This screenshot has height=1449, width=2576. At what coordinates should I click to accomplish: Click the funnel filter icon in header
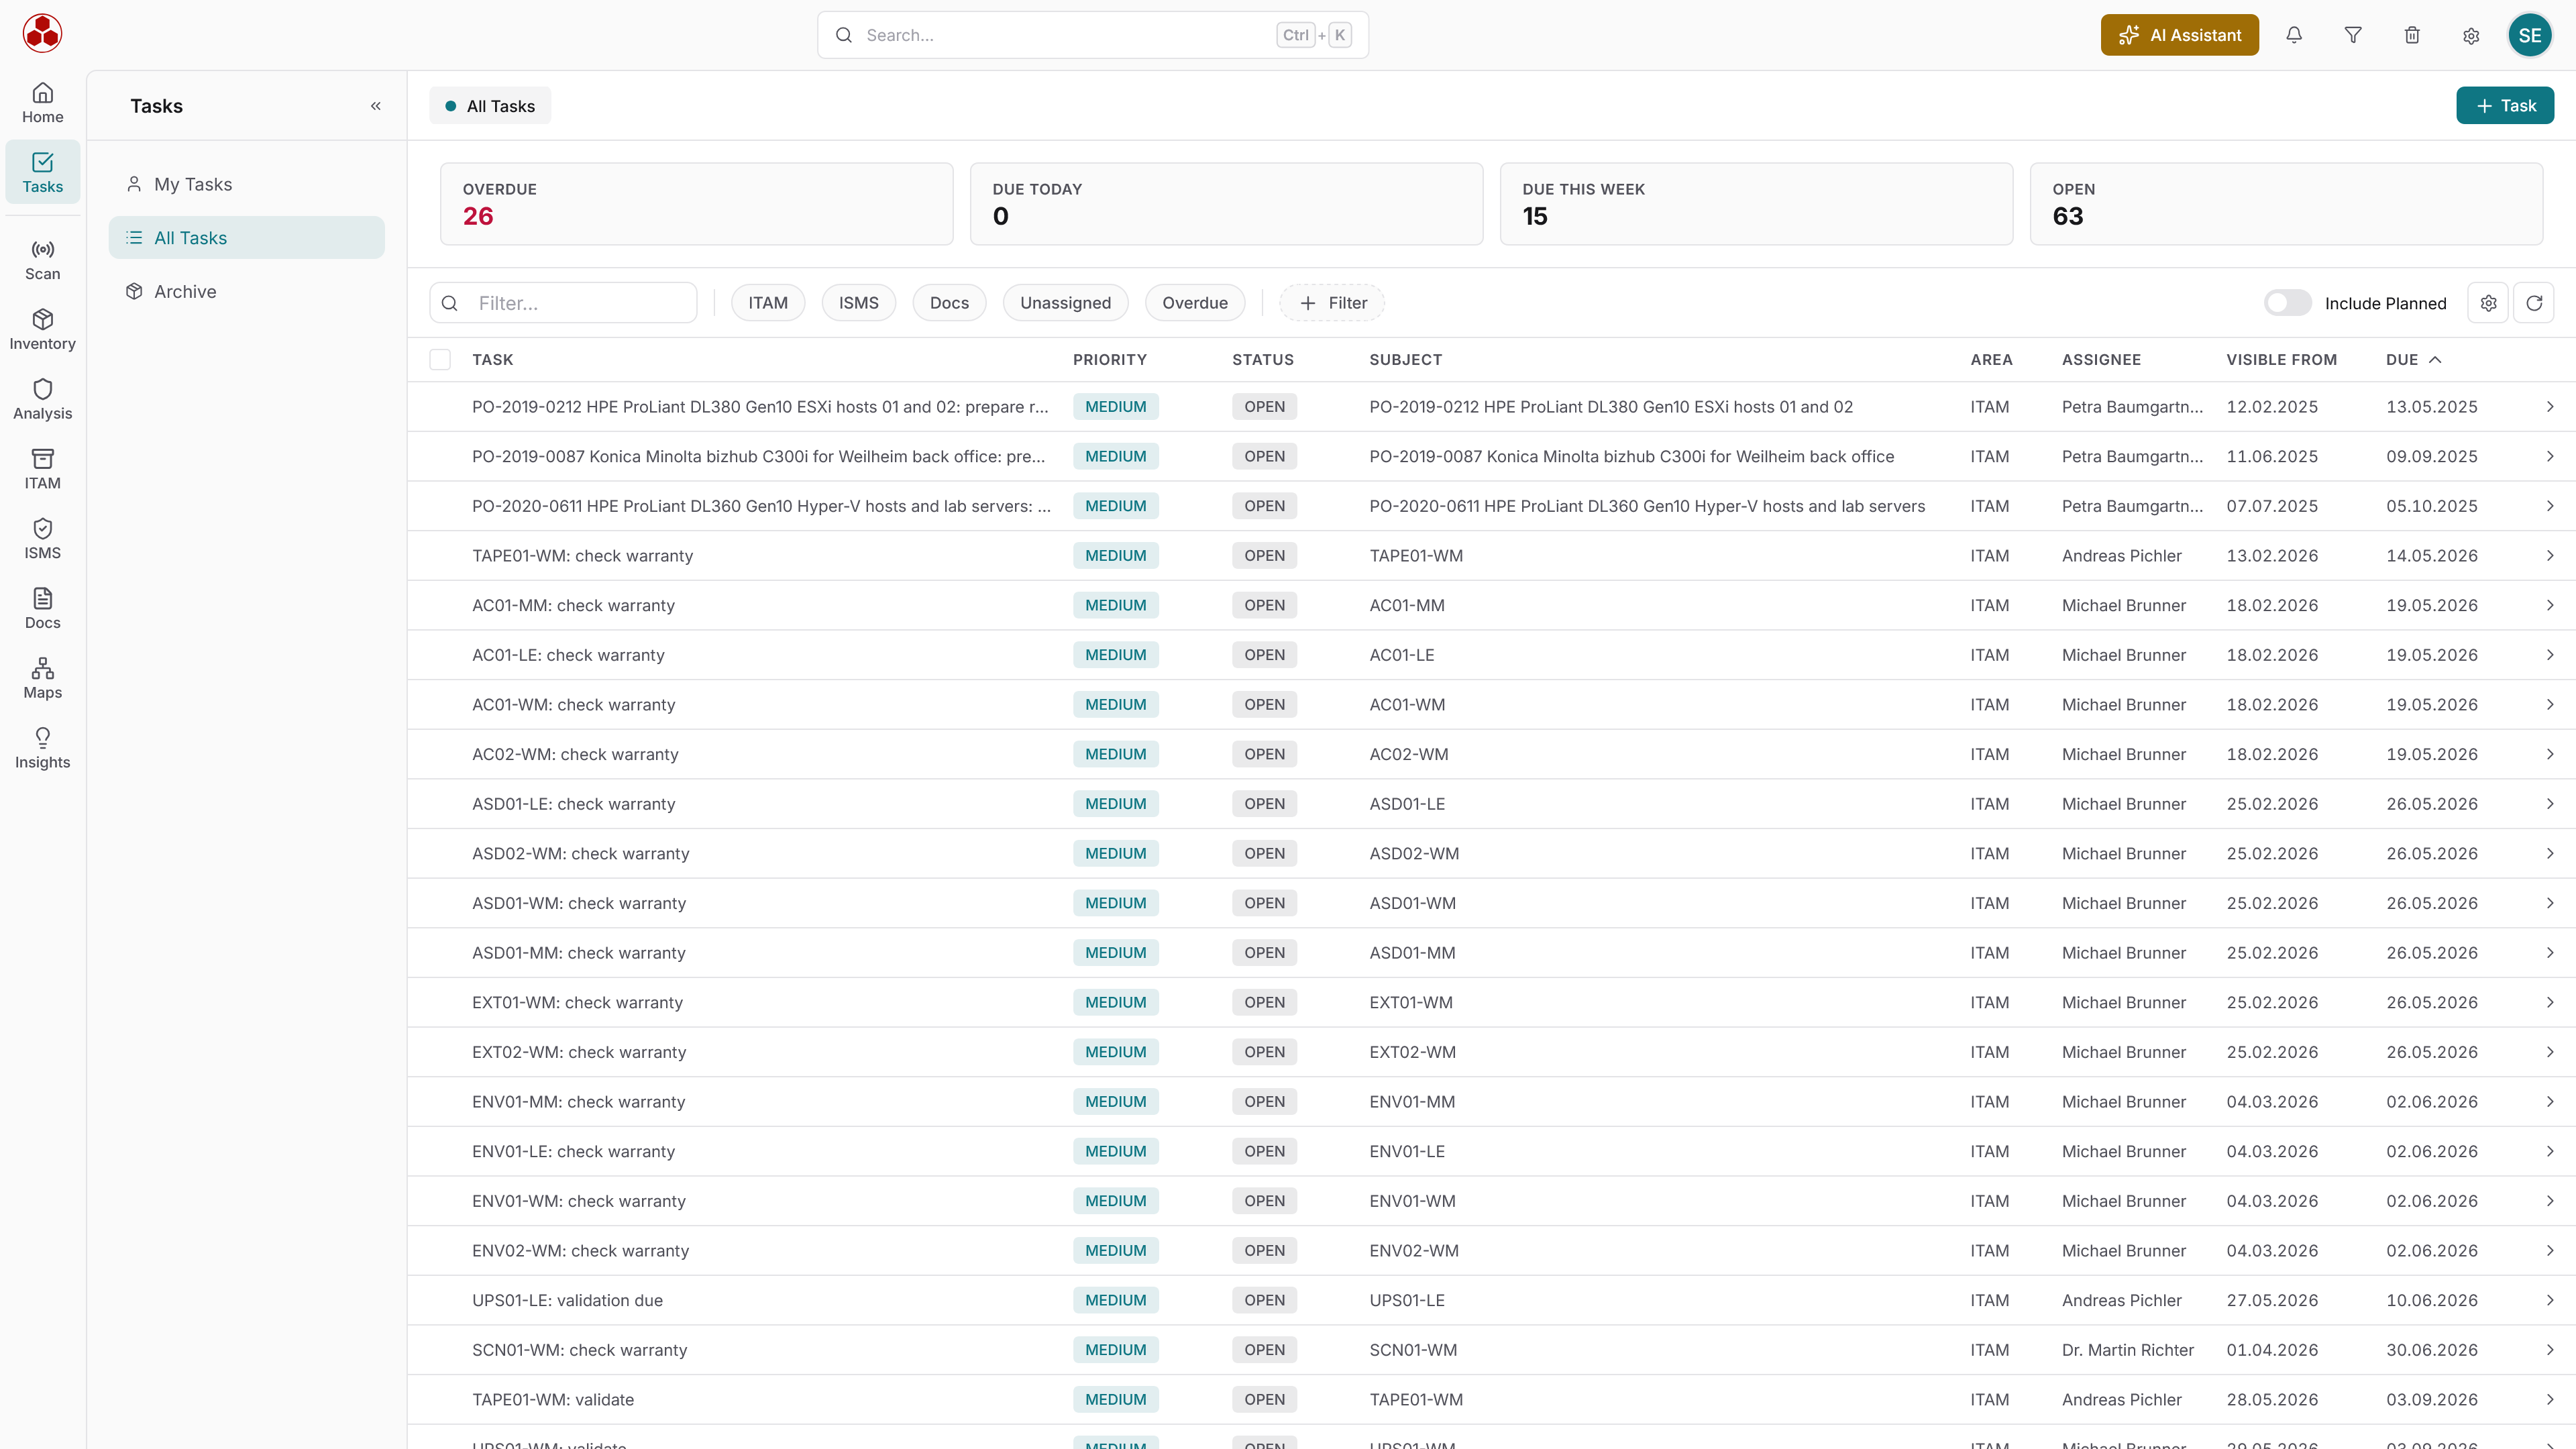pyautogui.click(x=2353, y=35)
